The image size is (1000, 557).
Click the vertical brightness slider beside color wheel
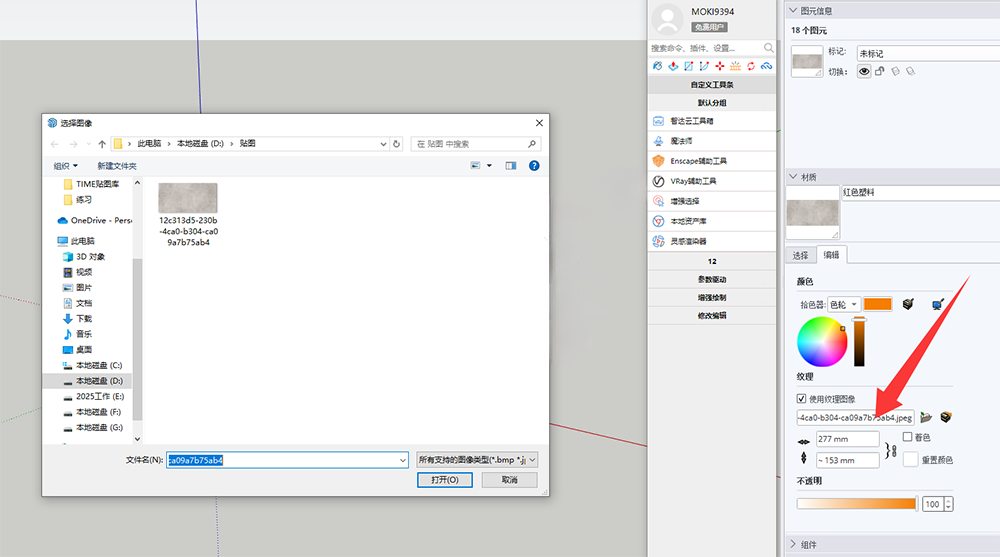[x=859, y=342]
